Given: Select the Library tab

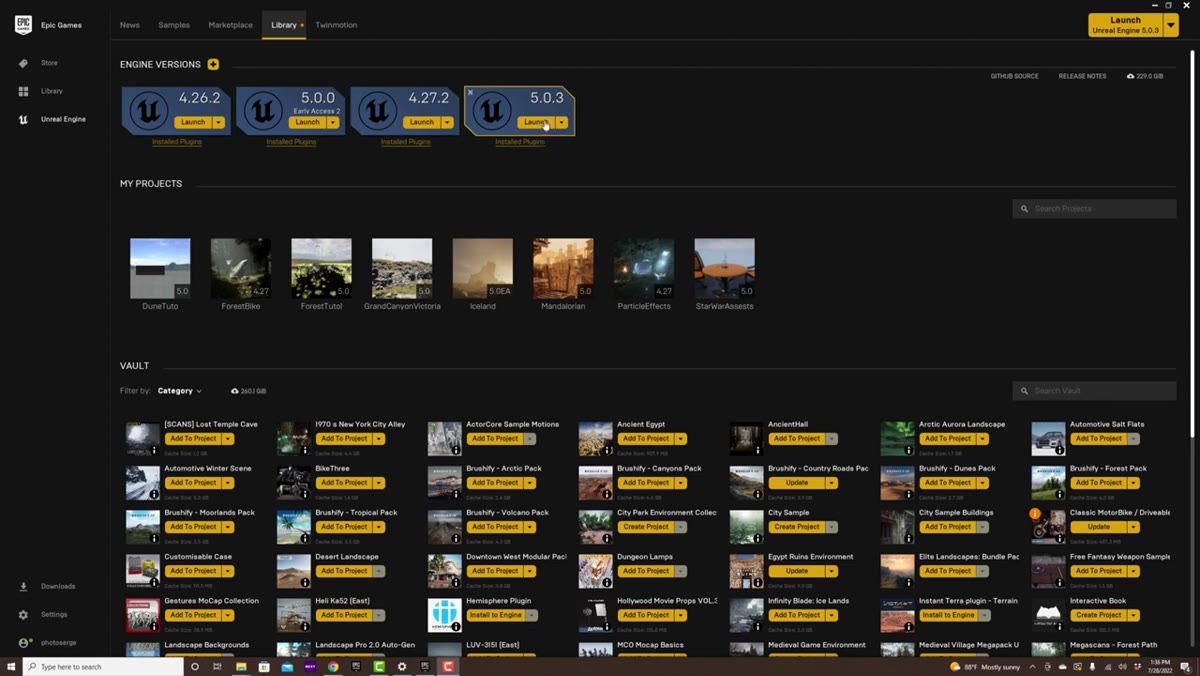Looking at the screenshot, I should pos(284,25).
